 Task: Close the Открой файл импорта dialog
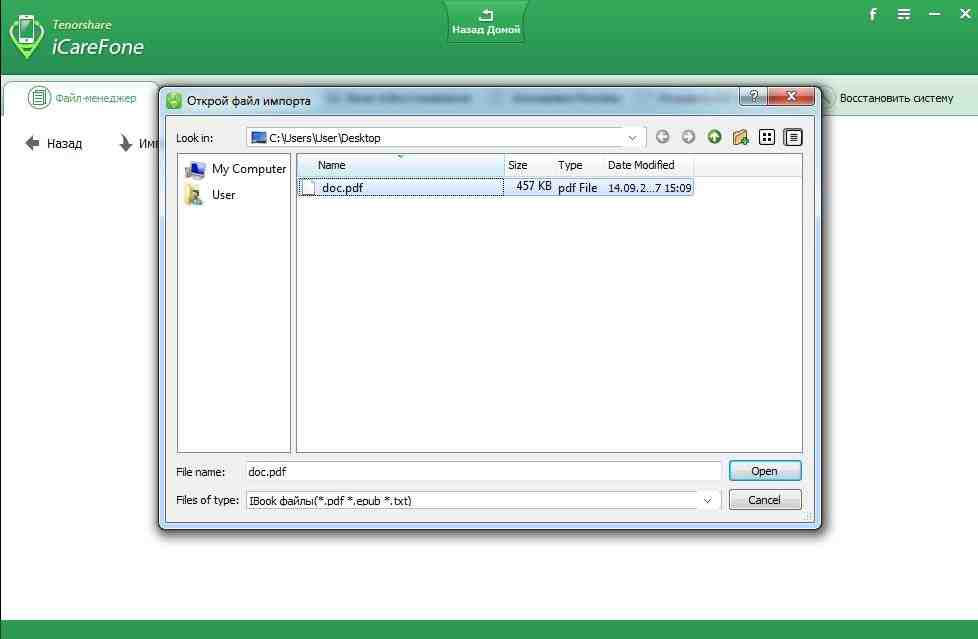(791, 96)
